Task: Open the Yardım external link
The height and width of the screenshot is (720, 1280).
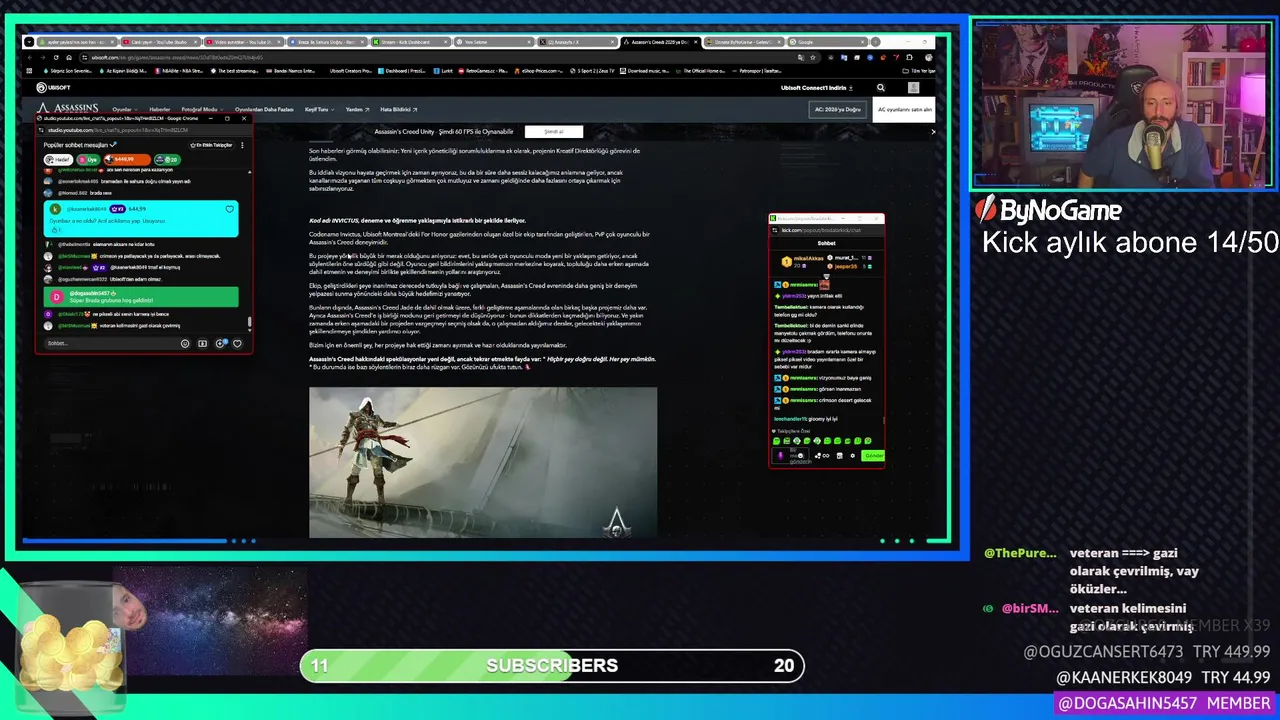Action: [x=357, y=109]
